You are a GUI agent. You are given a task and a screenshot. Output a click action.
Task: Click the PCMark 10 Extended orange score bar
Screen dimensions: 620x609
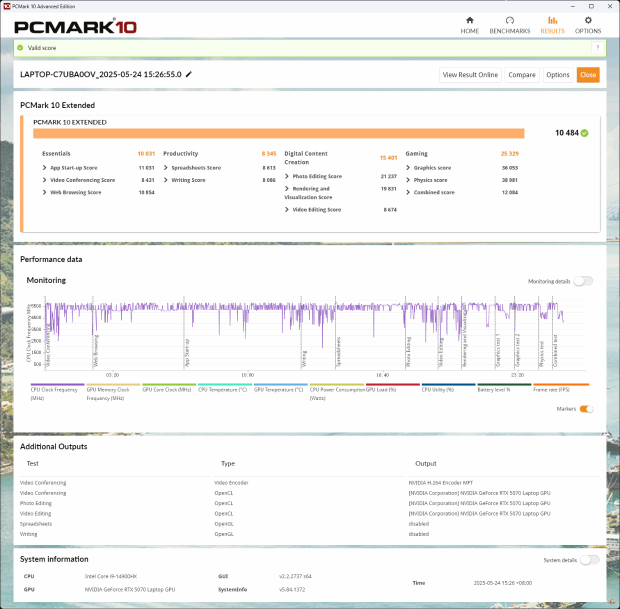point(279,133)
